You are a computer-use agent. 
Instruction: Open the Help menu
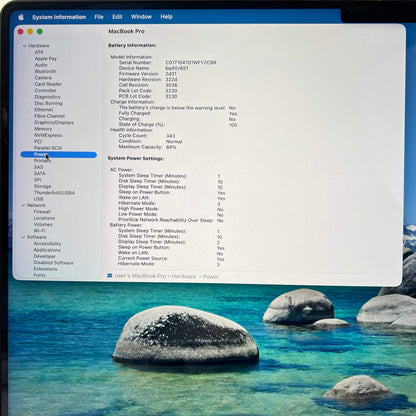tap(166, 17)
